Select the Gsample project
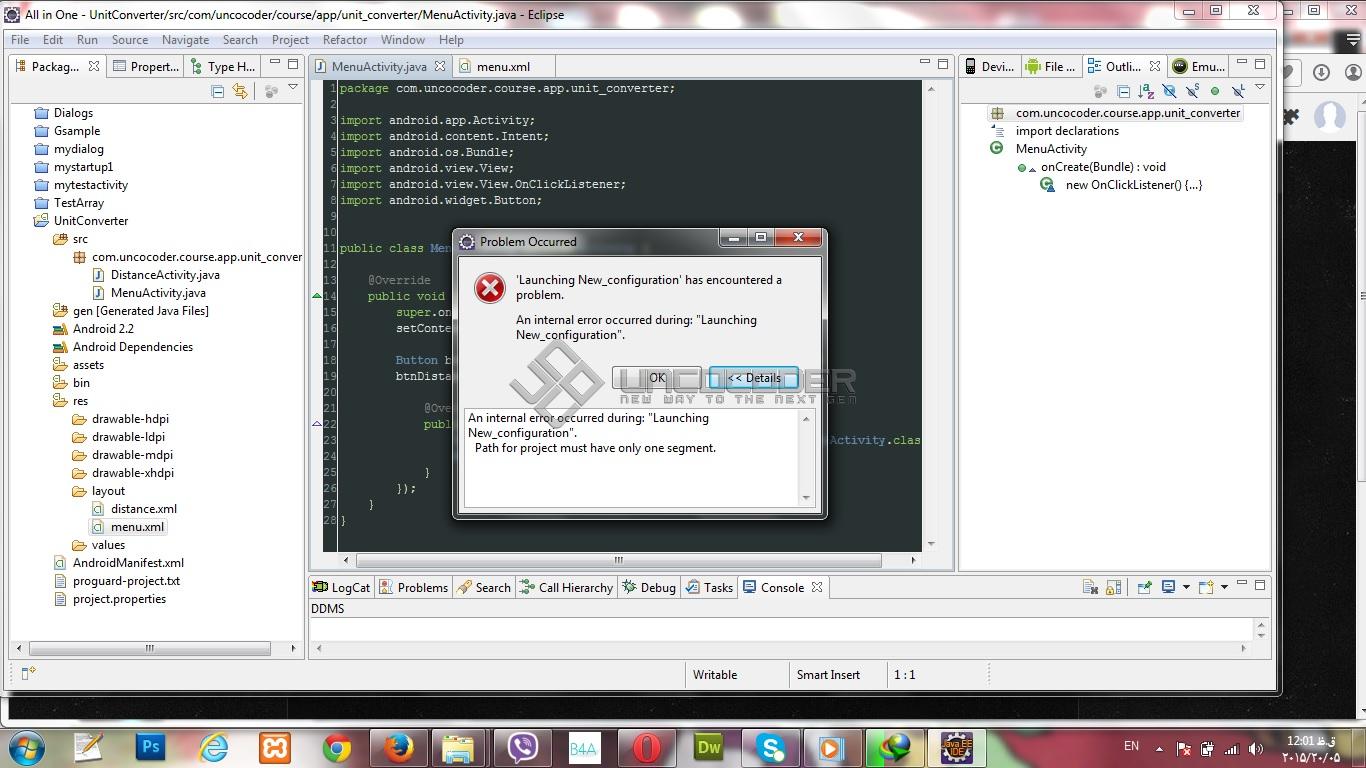The height and width of the screenshot is (768, 1366). [77, 131]
